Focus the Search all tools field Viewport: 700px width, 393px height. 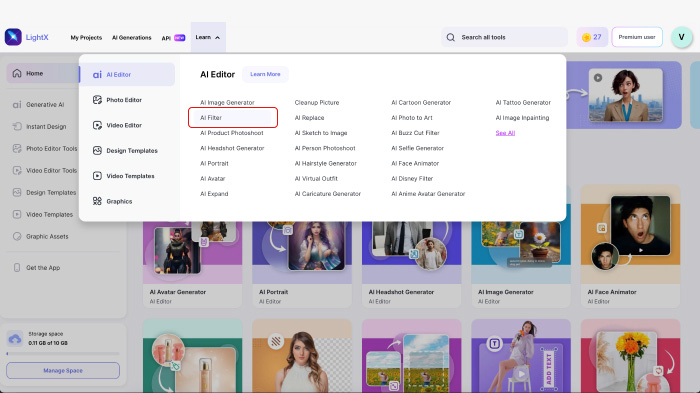pyautogui.click(x=504, y=38)
